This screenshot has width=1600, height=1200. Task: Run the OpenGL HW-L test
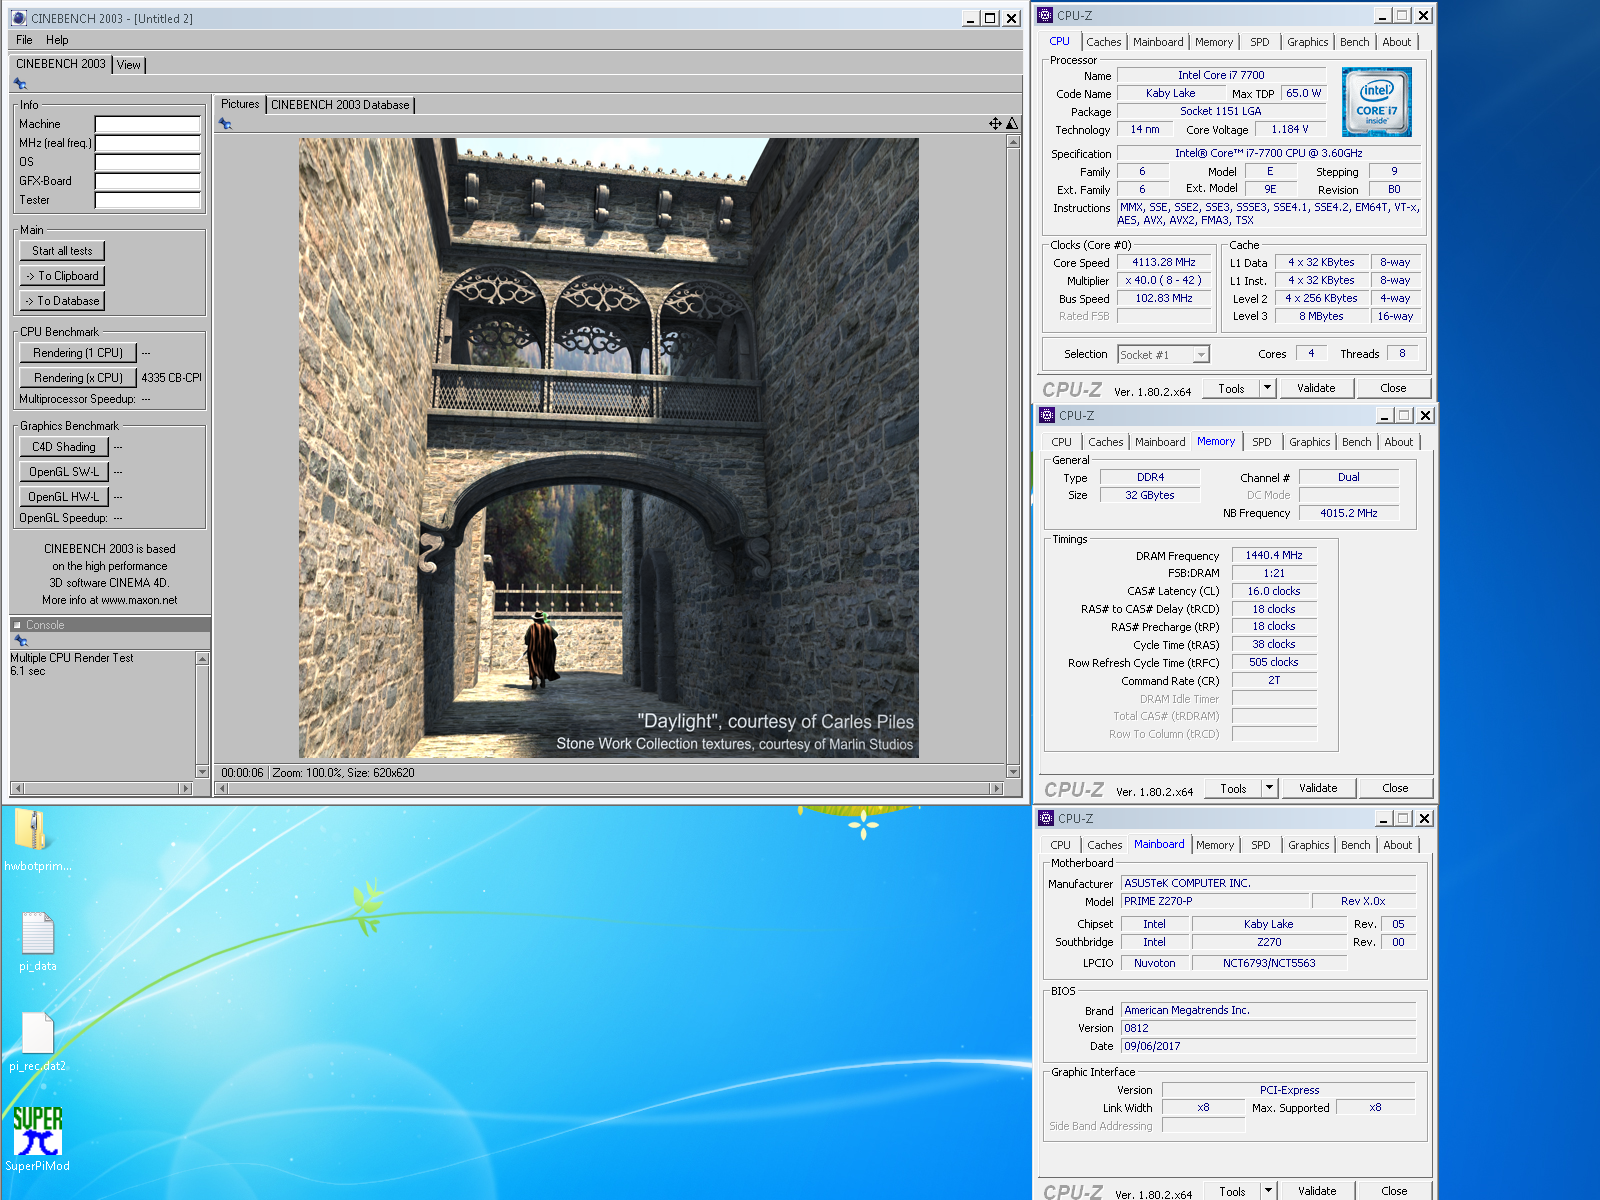[x=64, y=497]
